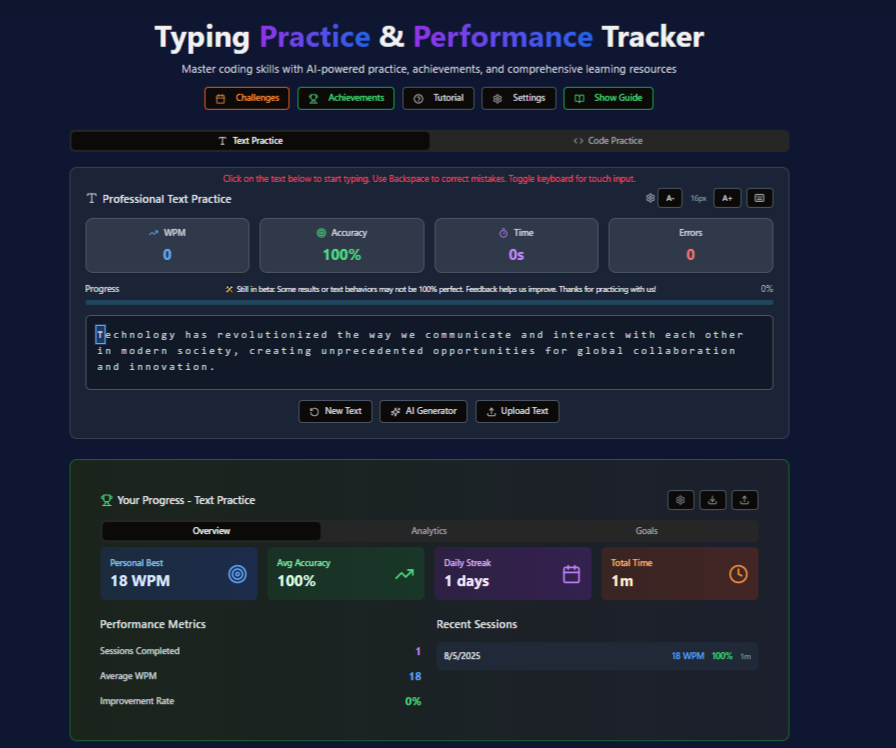Switch to the Code Practice tab

point(608,140)
